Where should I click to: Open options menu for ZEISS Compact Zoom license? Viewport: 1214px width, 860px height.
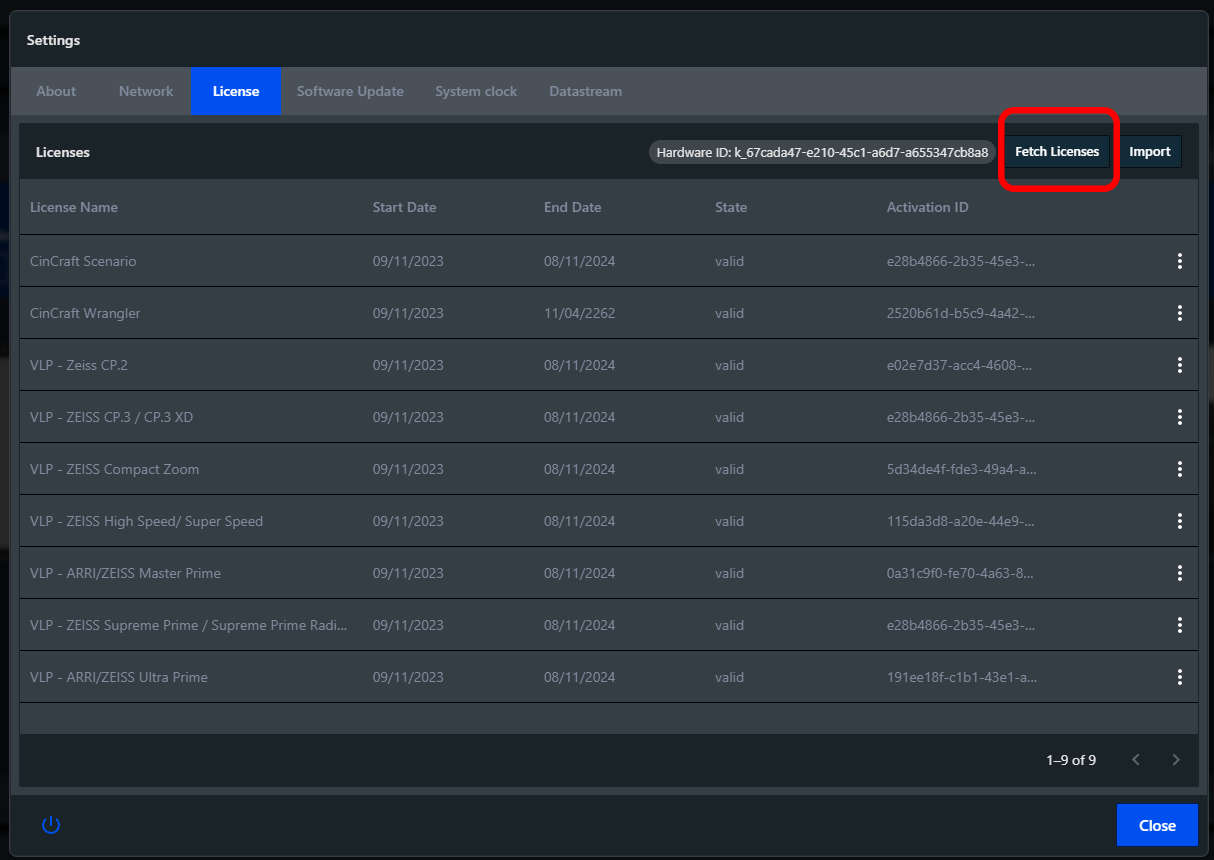[1180, 469]
